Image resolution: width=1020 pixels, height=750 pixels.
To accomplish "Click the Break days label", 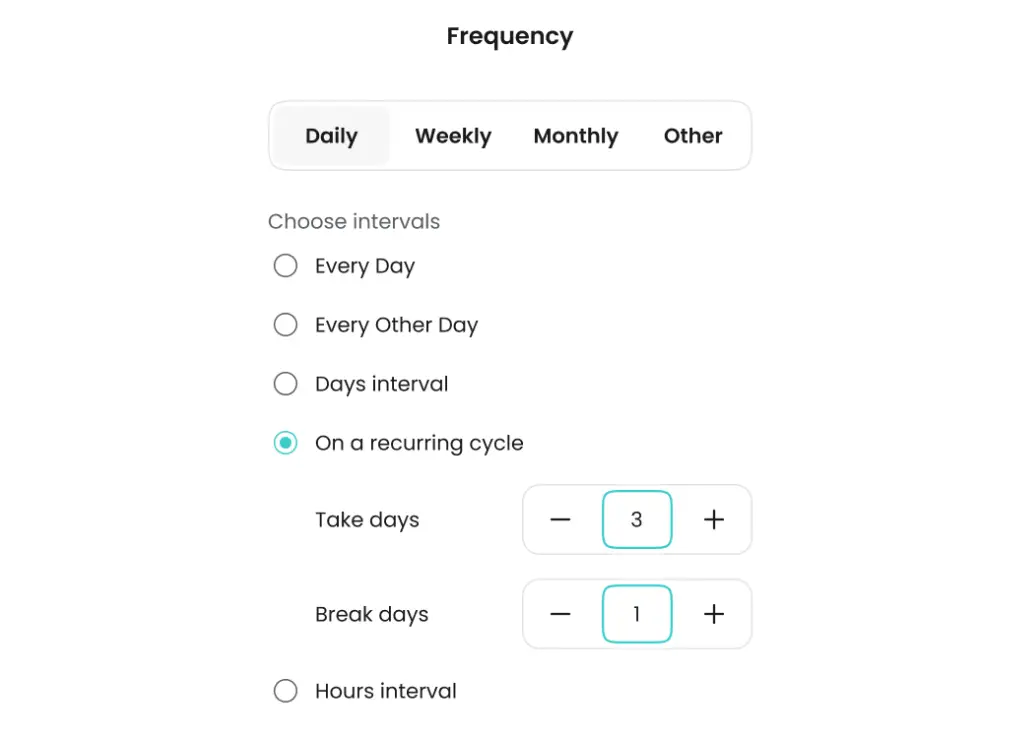I will click(x=371, y=614).
